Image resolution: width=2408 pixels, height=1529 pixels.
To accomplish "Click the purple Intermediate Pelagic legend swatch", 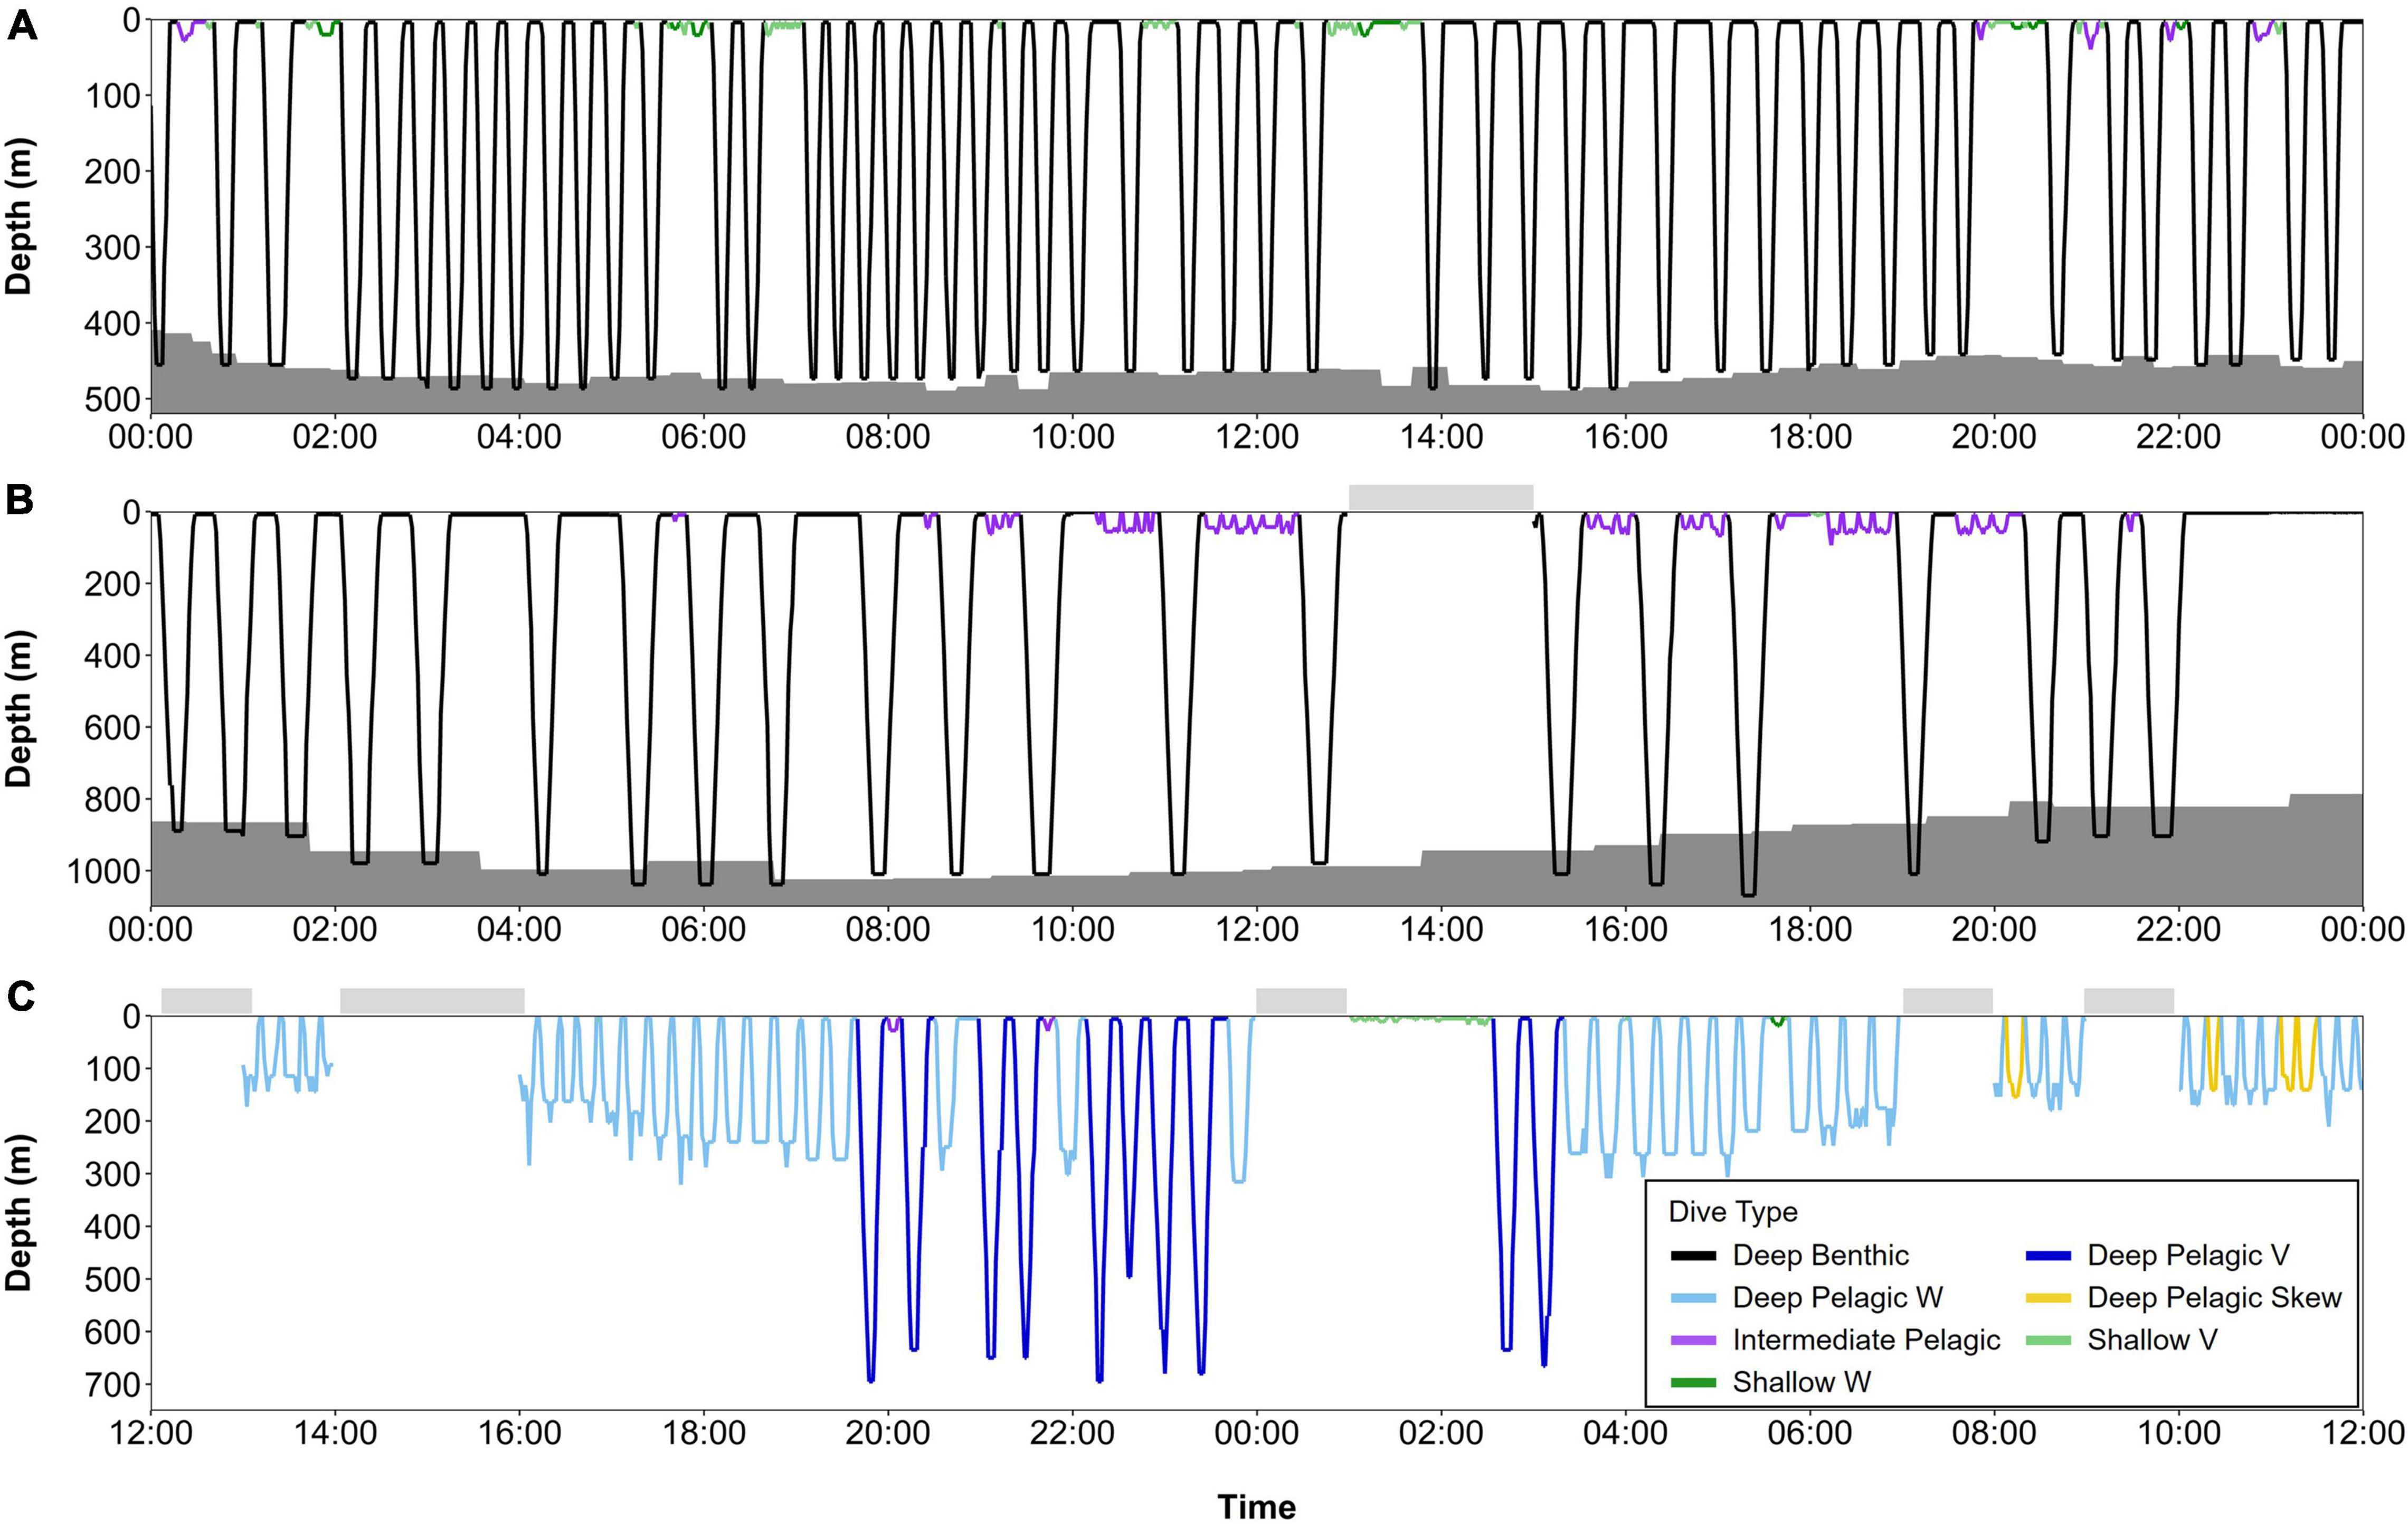I will [1693, 1340].
